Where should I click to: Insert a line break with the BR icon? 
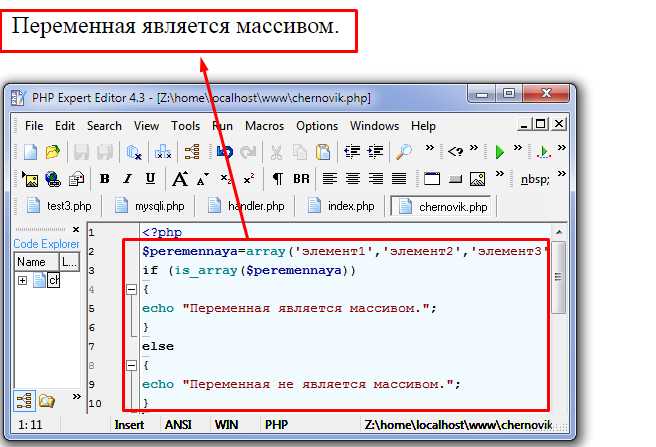pos(301,179)
